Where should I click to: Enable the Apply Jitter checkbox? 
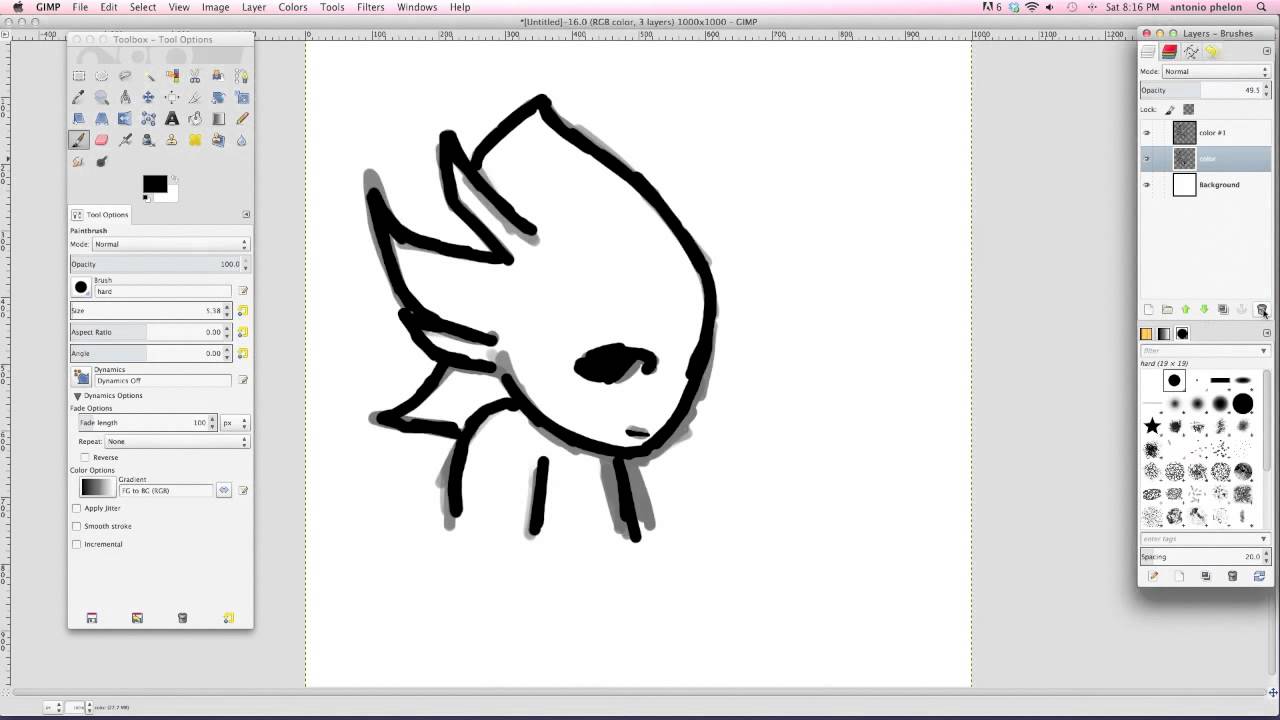(76, 508)
